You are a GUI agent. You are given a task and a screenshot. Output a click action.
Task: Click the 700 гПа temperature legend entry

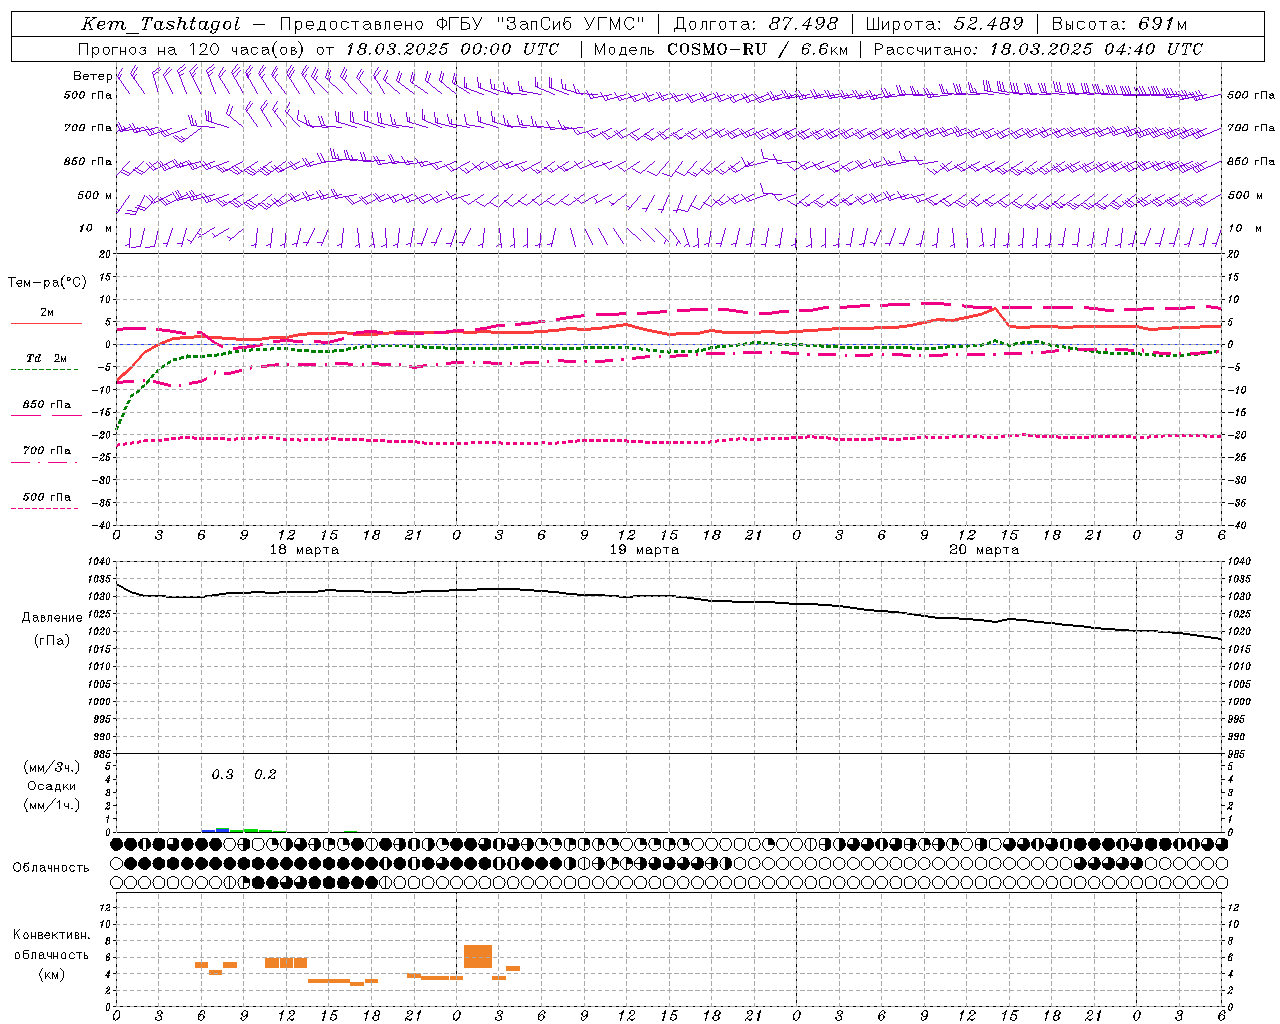[x=47, y=451]
